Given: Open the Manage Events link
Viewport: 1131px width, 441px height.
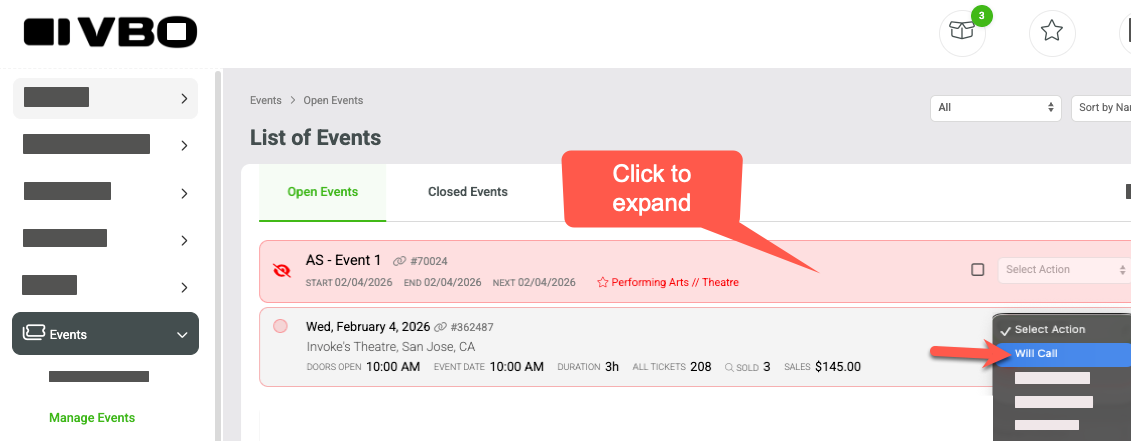Looking at the screenshot, I should [92, 418].
